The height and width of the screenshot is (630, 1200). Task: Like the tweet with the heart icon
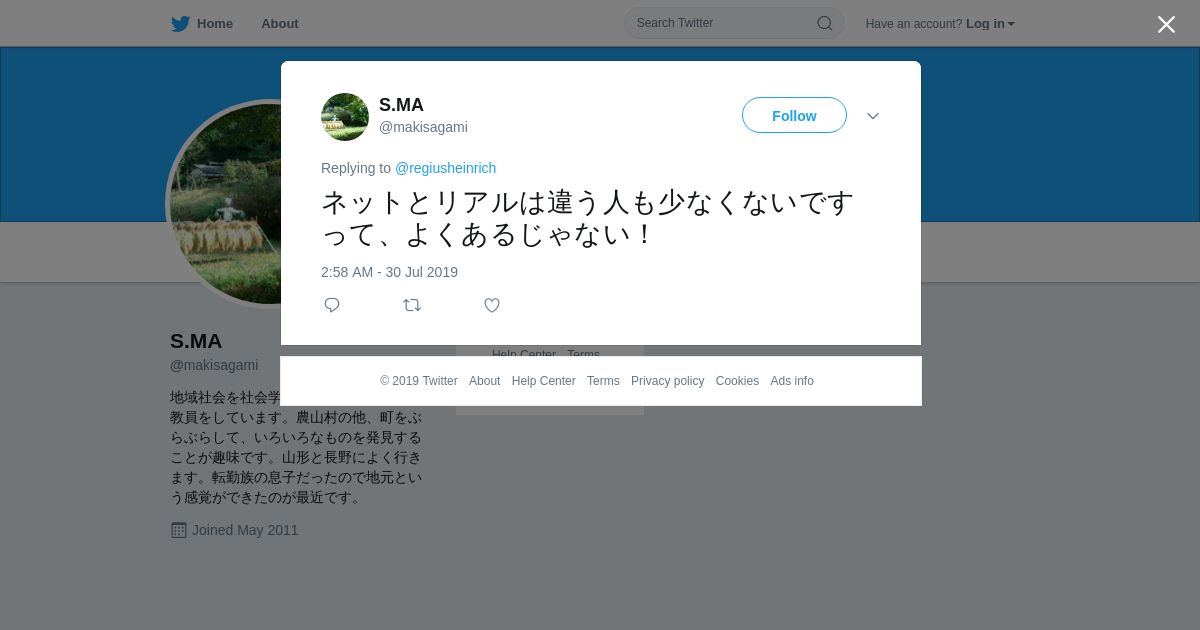(x=492, y=305)
